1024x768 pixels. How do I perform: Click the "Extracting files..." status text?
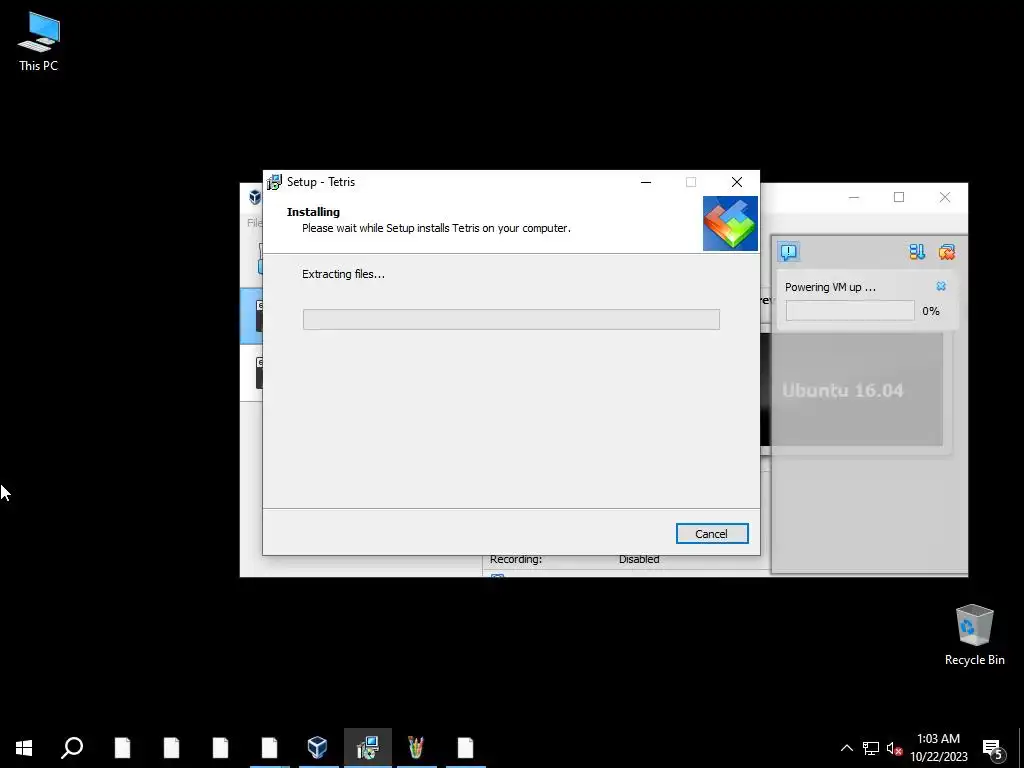click(x=344, y=274)
